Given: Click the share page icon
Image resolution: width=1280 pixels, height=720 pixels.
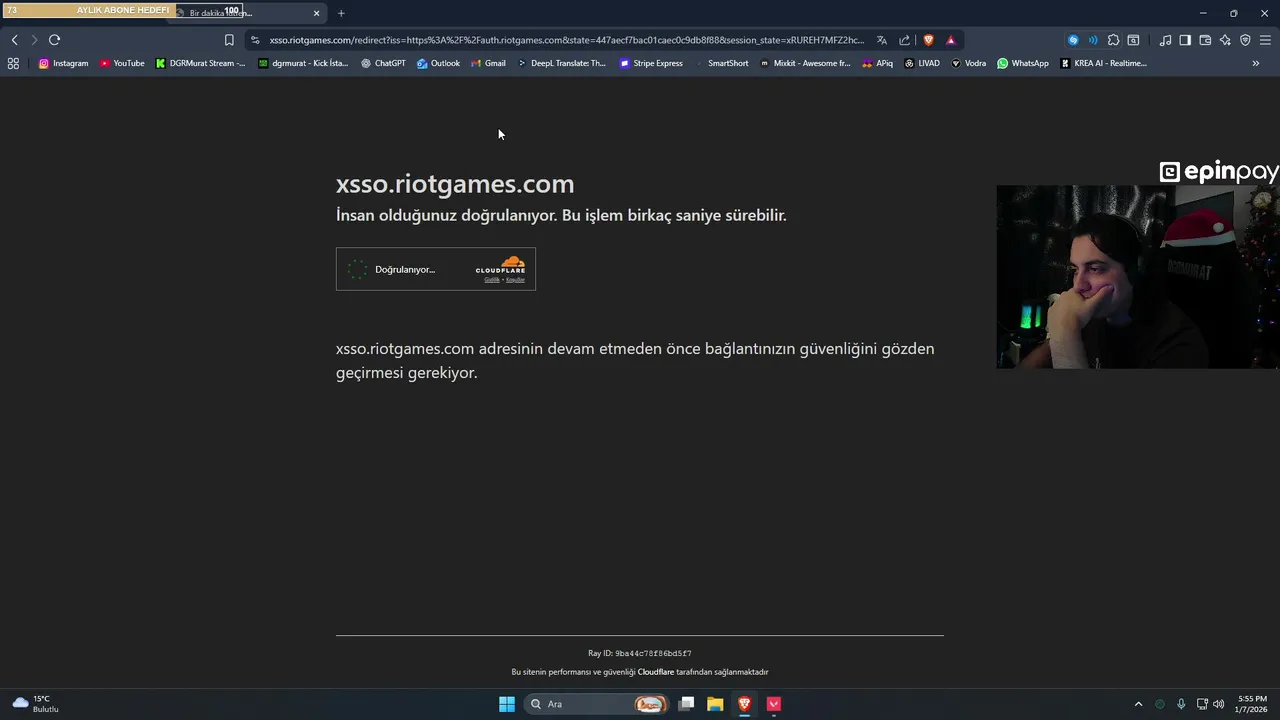Looking at the screenshot, I should click(905, 40).
